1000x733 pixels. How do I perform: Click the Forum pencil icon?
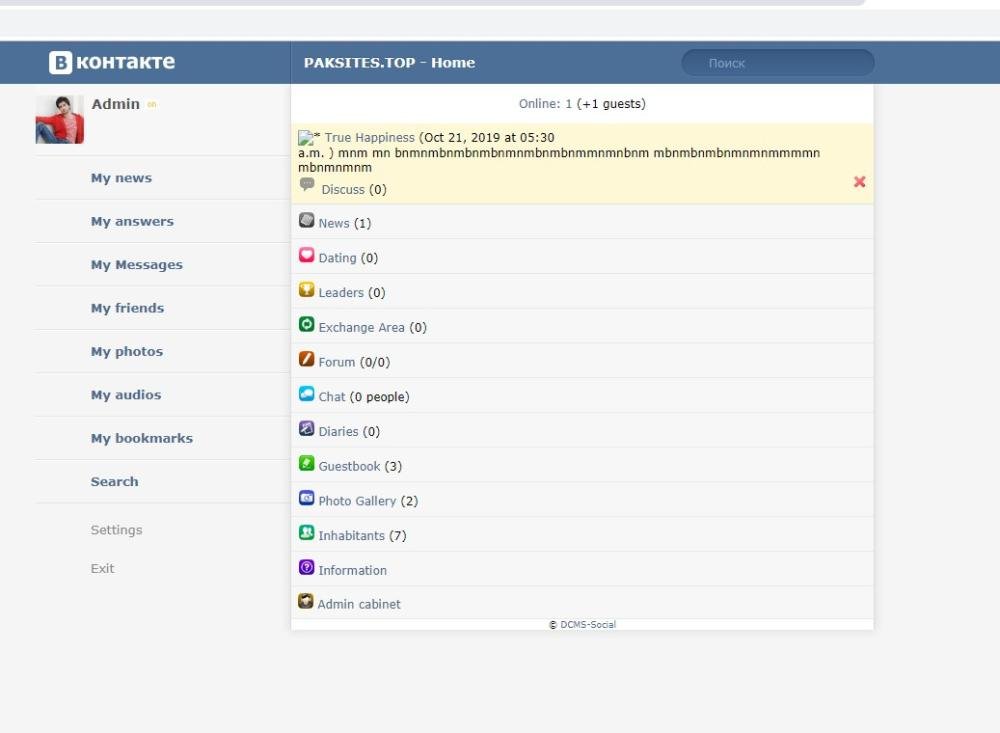[307, 360]
